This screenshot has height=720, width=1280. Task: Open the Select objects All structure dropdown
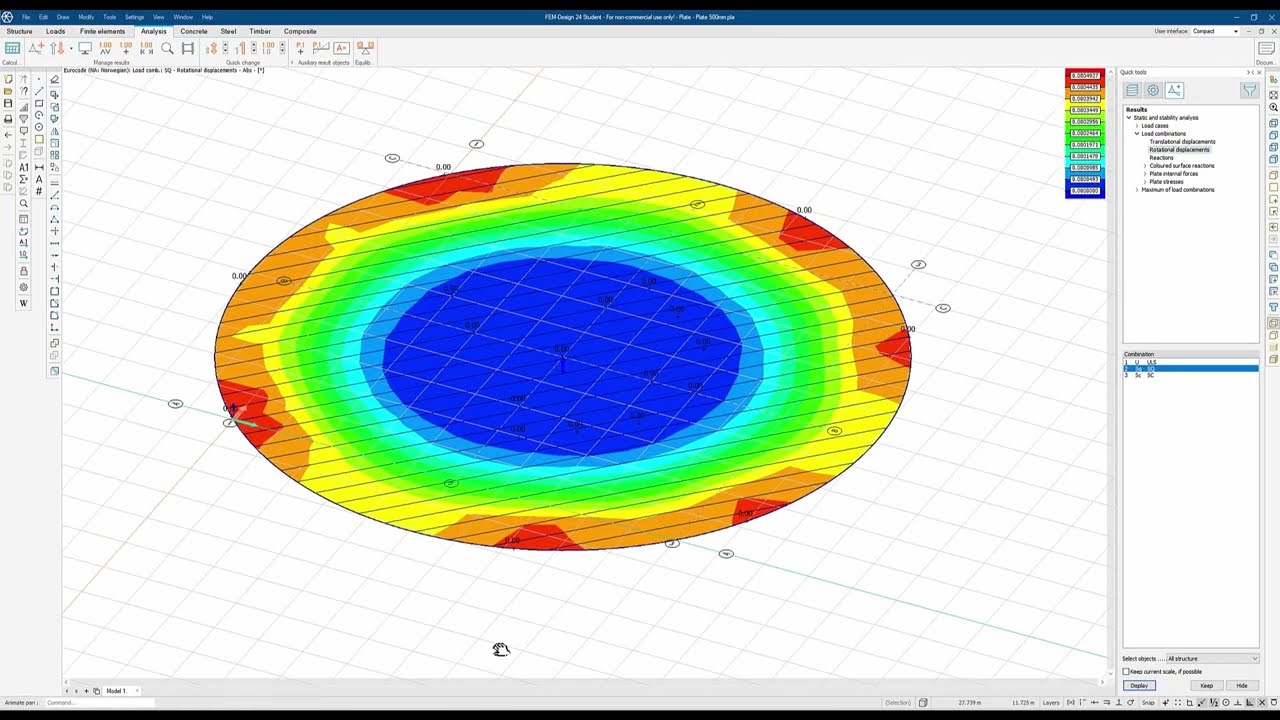(x=1212, y=658)
